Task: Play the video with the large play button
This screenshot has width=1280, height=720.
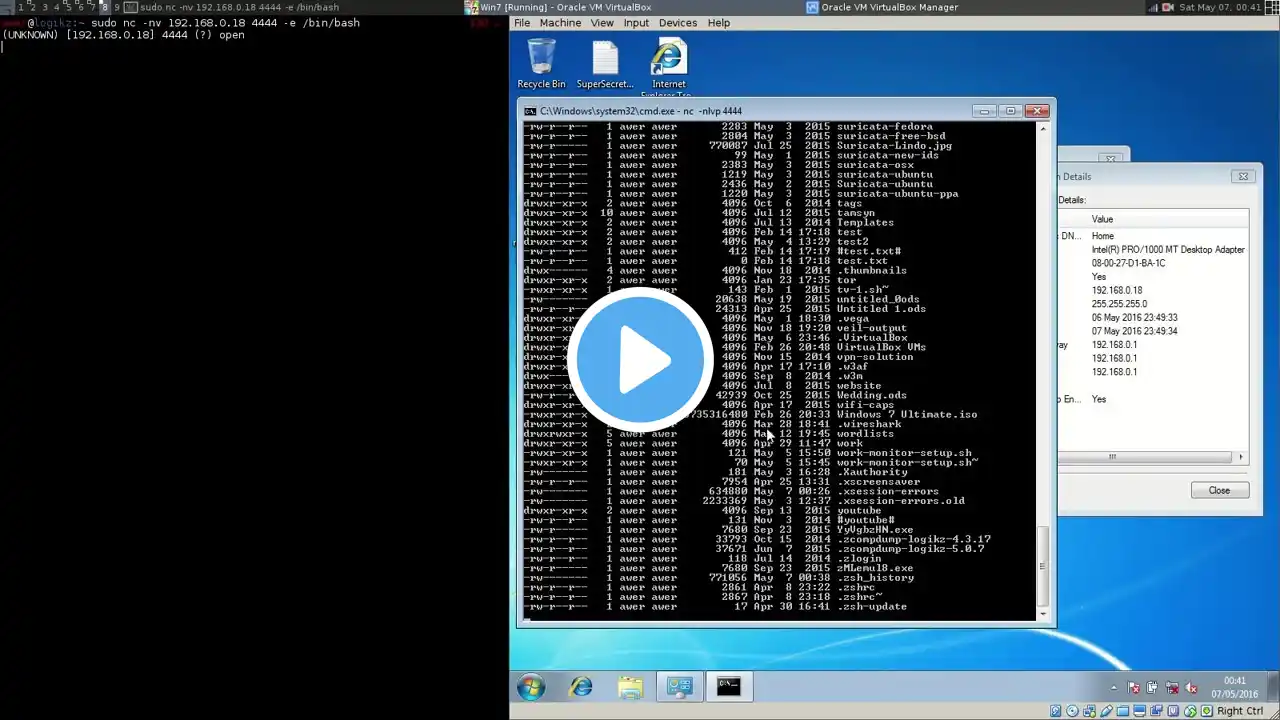Action: [x=640, y=360]
